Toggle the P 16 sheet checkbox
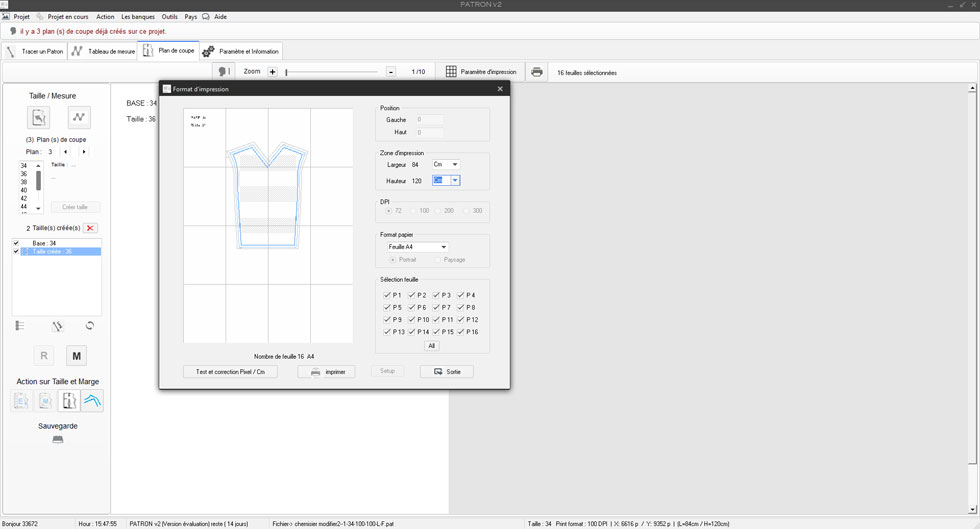The height and width of the screenshot is (529, 980). [x=460, y=332]
